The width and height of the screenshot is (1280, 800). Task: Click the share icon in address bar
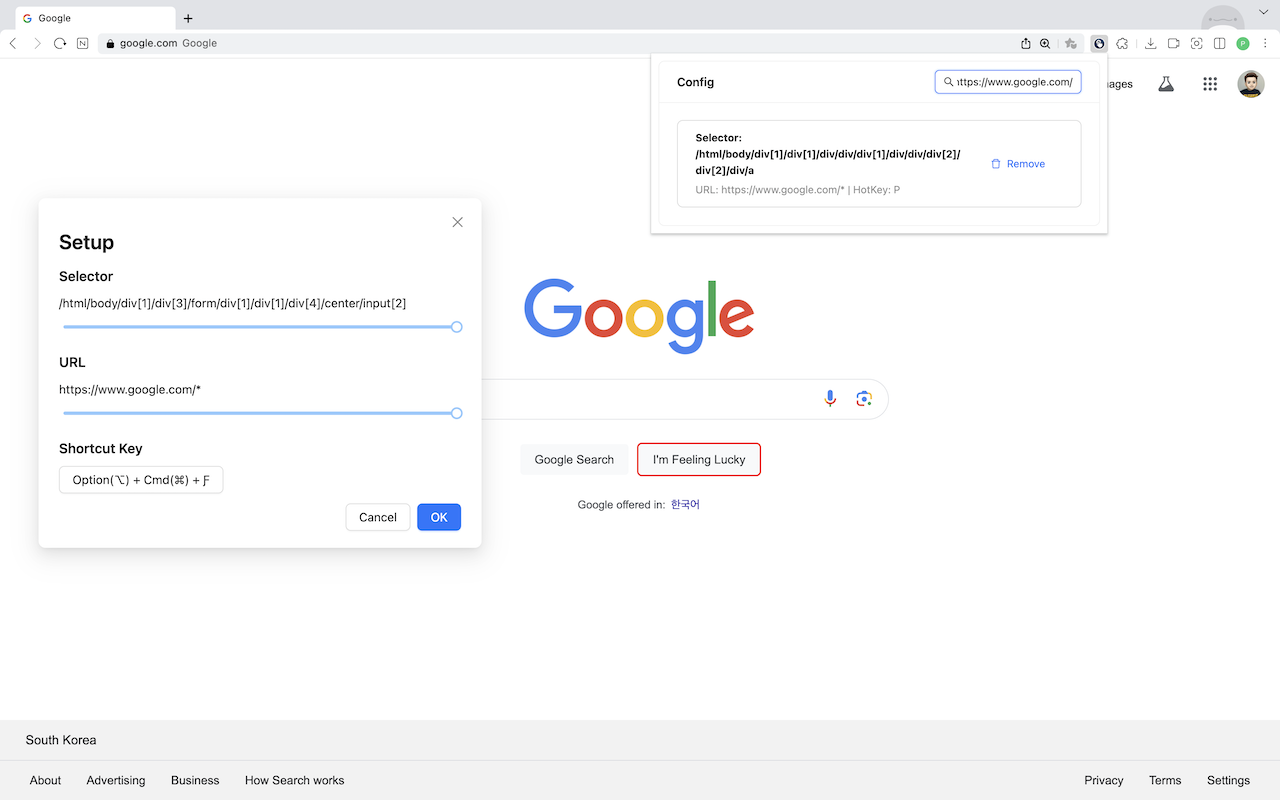1025,43
